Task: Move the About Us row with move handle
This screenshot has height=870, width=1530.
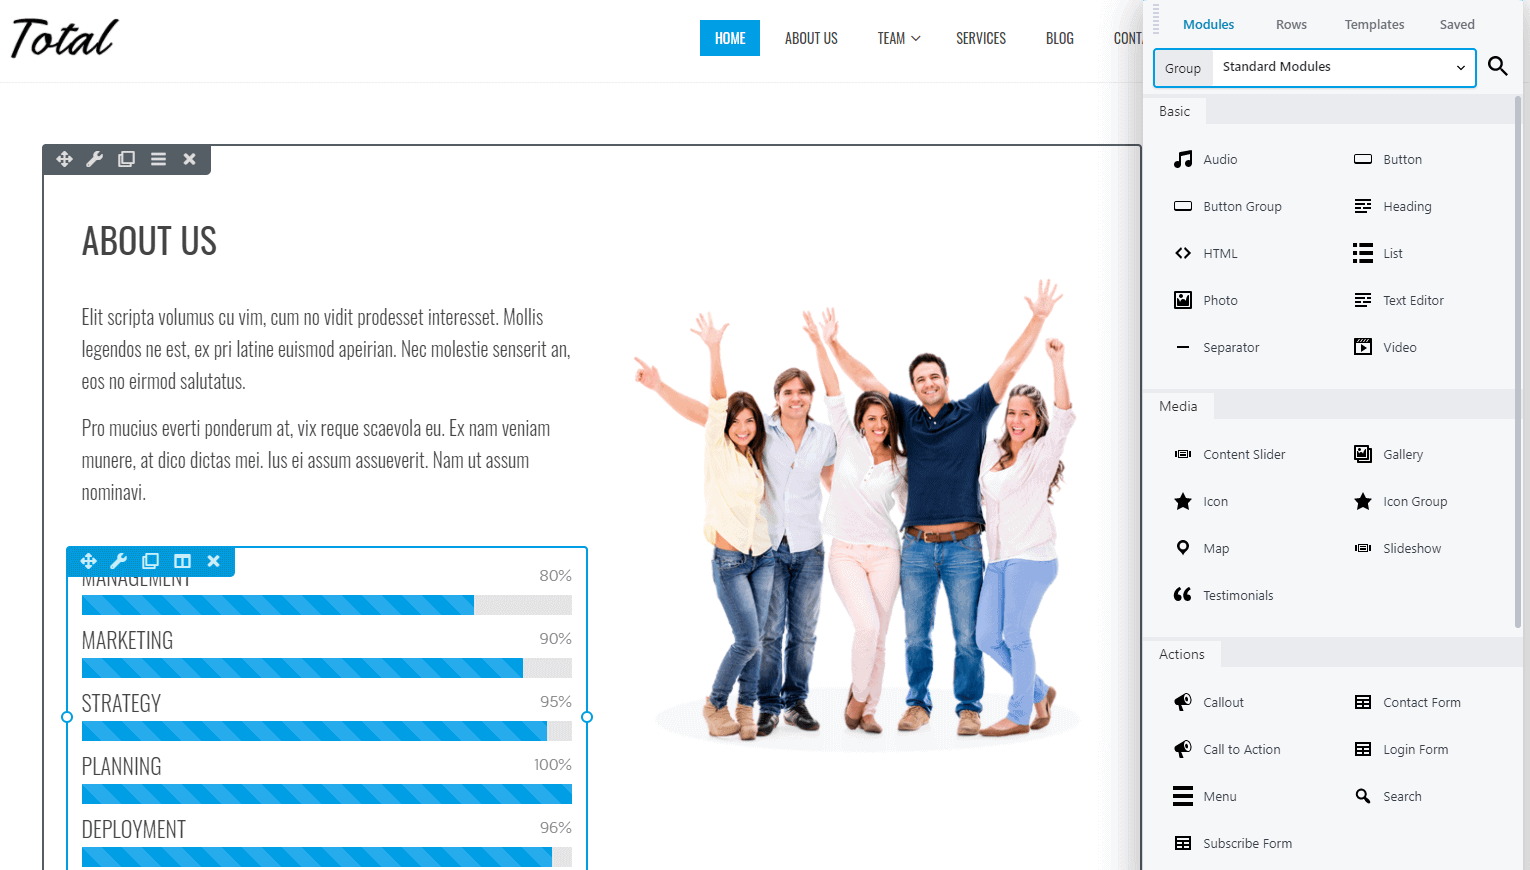Action: click(64, 159)
